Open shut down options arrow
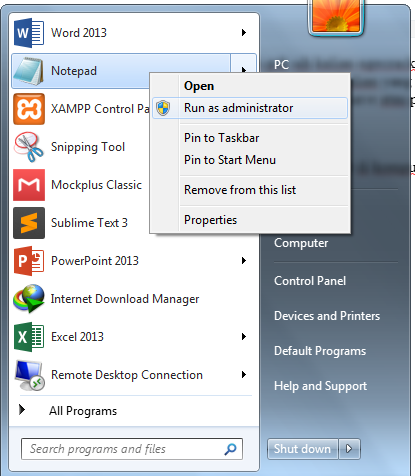 349,449
